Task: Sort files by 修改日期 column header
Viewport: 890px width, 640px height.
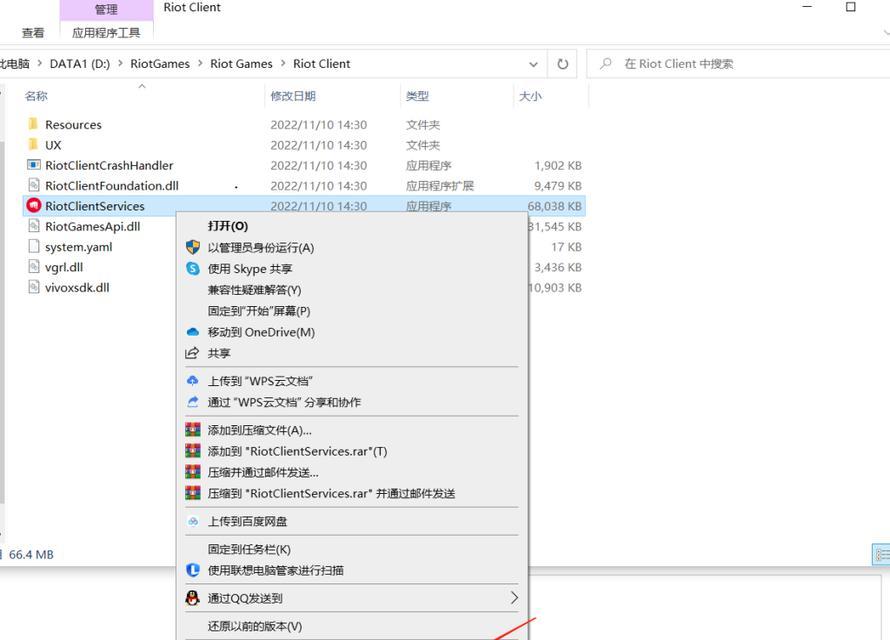Action: click(x=293, y=96)
